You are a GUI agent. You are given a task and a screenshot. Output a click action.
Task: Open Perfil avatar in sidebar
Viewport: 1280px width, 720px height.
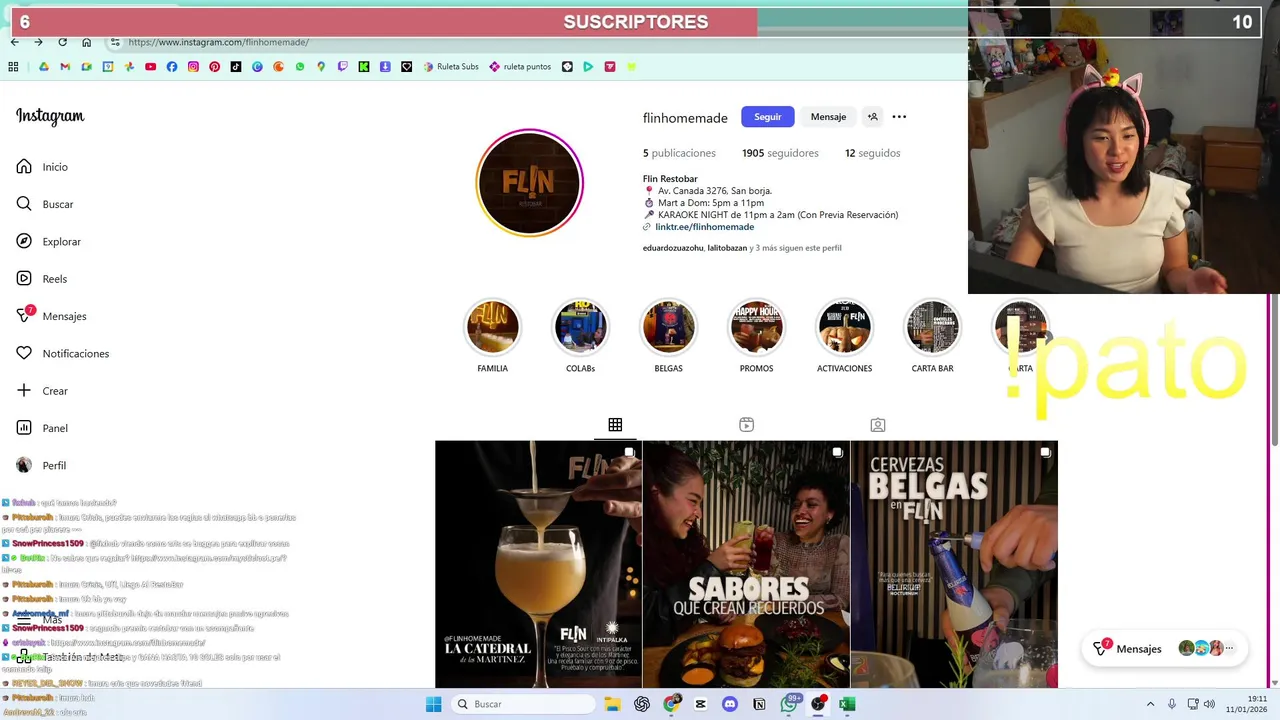(x=41, y=465)
